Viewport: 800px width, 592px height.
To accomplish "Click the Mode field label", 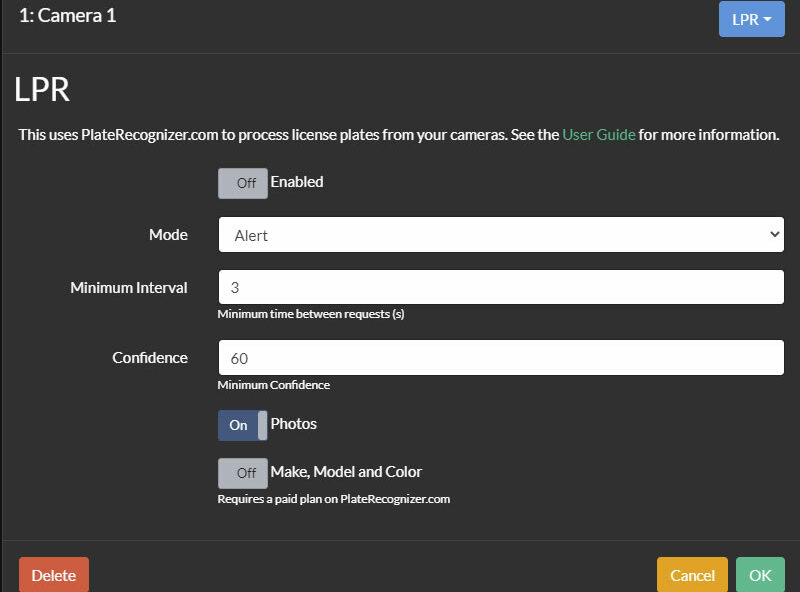I will point(168,235).
